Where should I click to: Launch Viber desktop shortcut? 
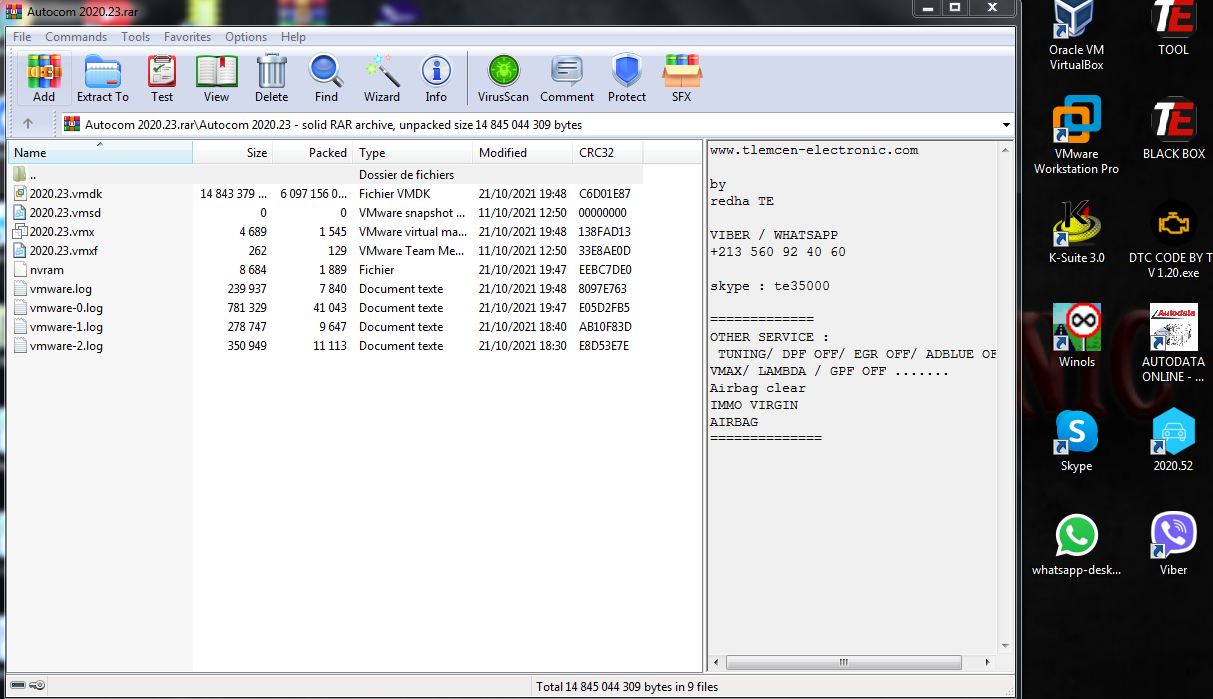1174,545
